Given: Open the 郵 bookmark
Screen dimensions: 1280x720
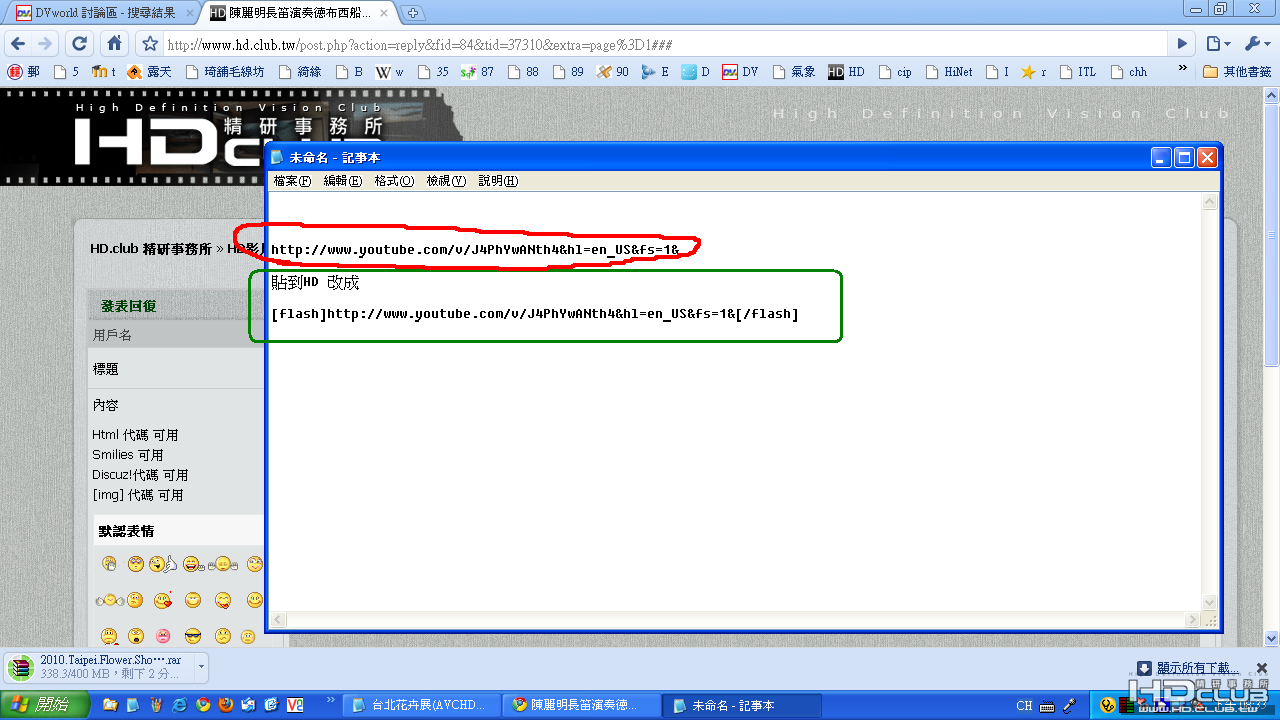Looking at the screenshot, I should (x=24, y=72).
